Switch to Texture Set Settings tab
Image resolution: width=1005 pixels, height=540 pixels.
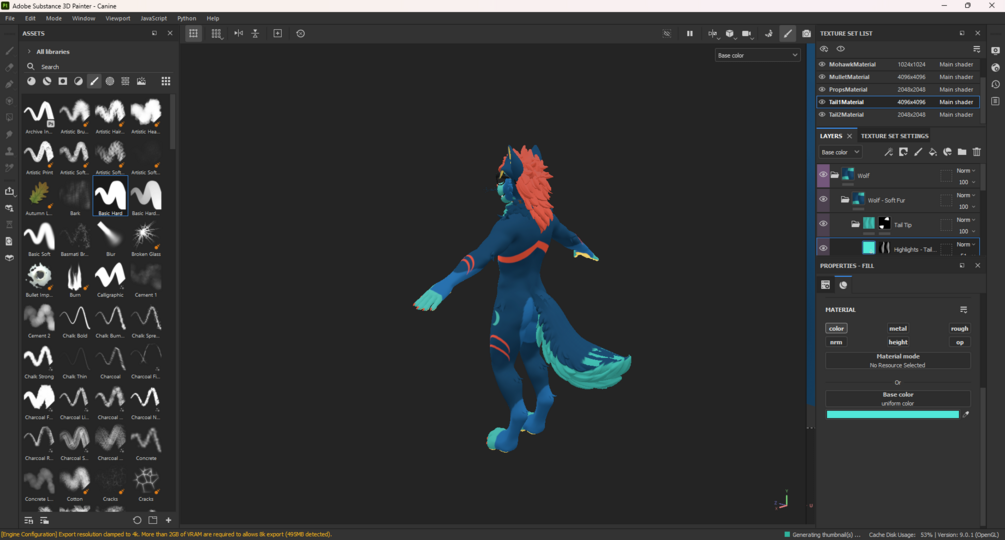[x=894, y=136]
